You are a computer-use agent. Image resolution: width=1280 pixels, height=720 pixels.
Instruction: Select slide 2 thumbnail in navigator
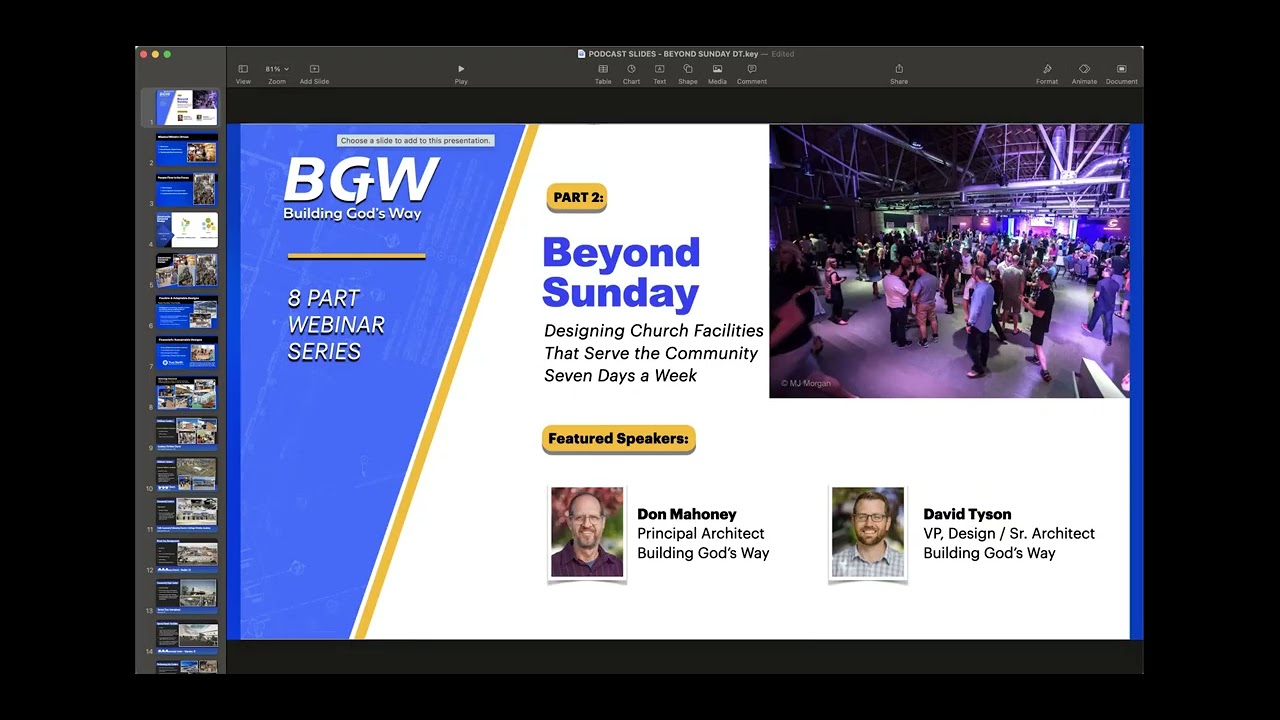[186, 148]
